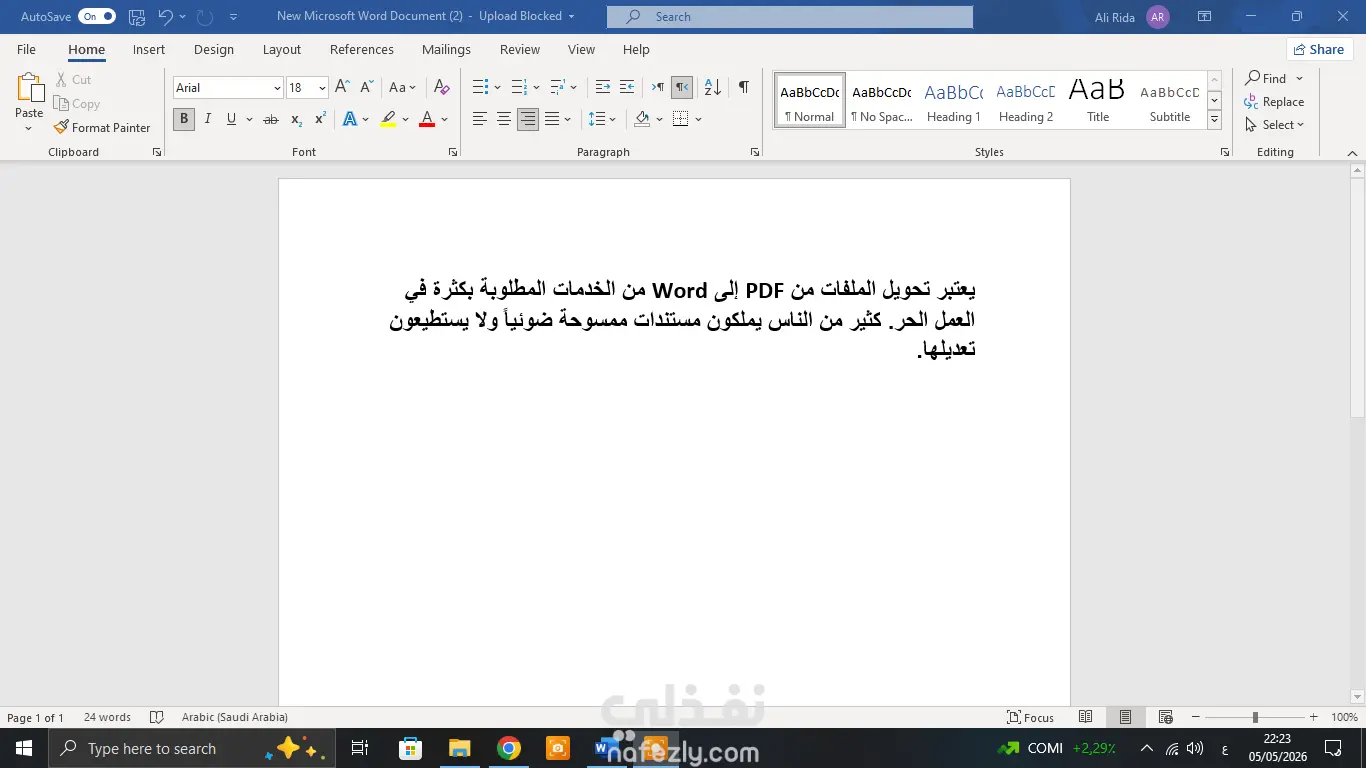
Task: Set left-to-right text direction
Action: [x=658, y=88]
